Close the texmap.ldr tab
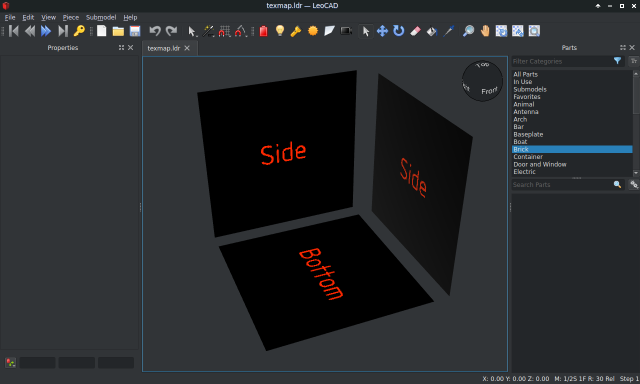The width and height of the screenshot is (640, 384). (x=187, y=48)
